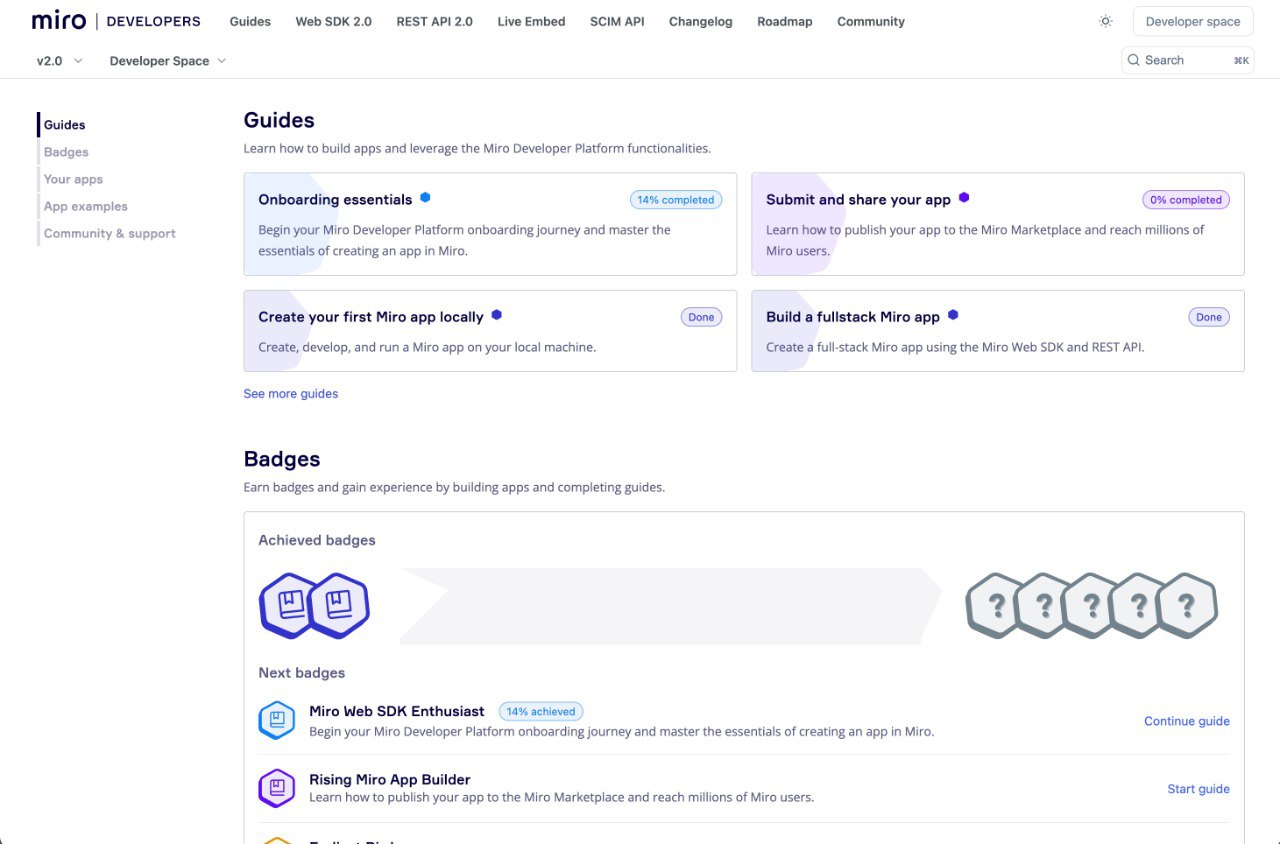
Task: Click the last locked question-mark badge
Action: coord(1187,605)
